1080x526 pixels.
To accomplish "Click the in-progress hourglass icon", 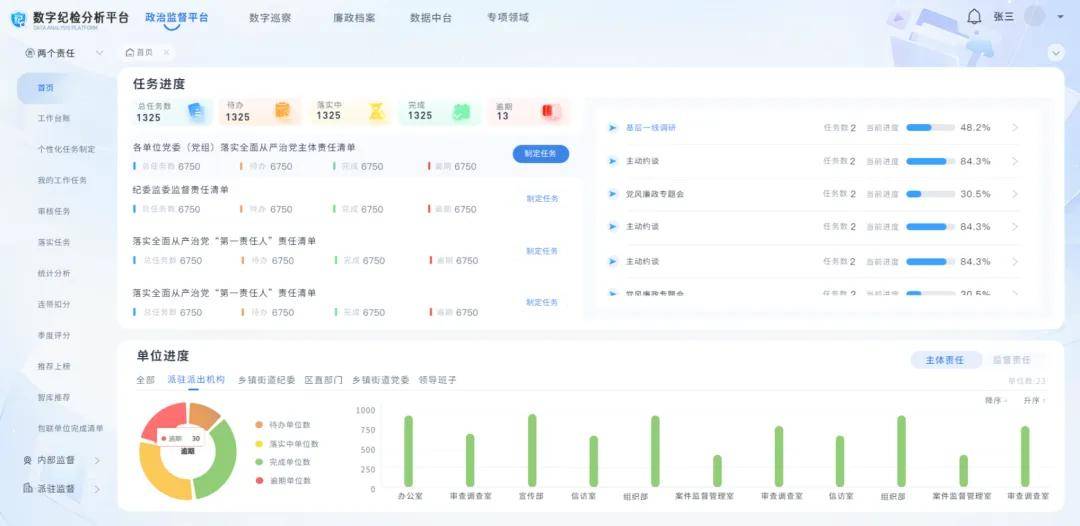I will pyautogui.click(x=376, y=111).
